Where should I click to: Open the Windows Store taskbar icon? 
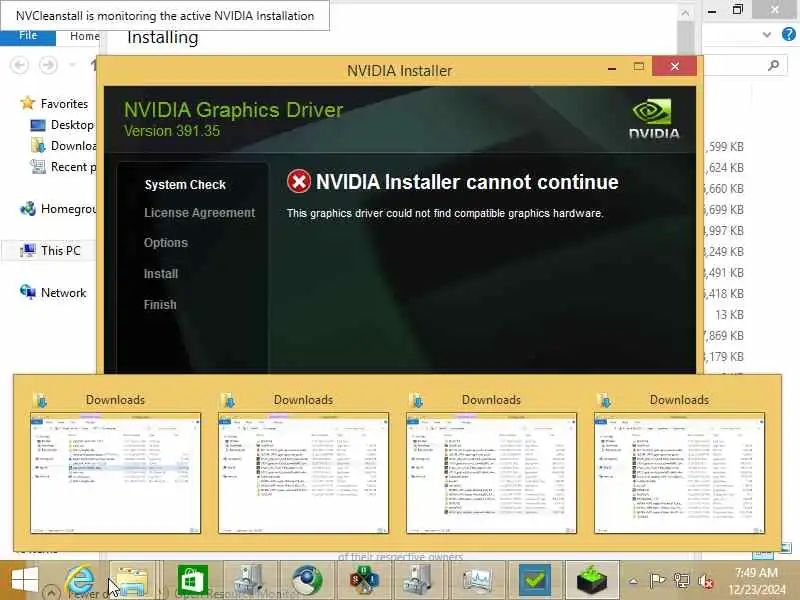(x=192, y=581)
